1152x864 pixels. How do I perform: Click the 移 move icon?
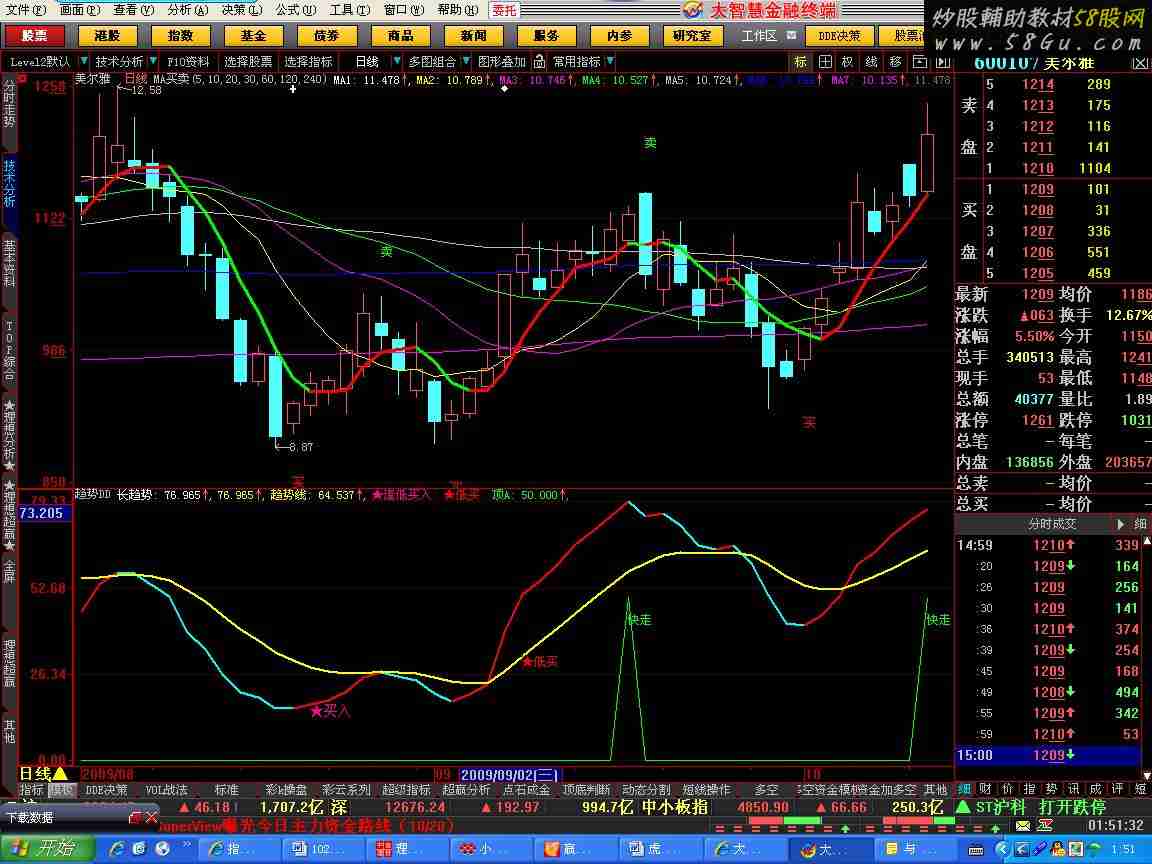coord(895,62)
